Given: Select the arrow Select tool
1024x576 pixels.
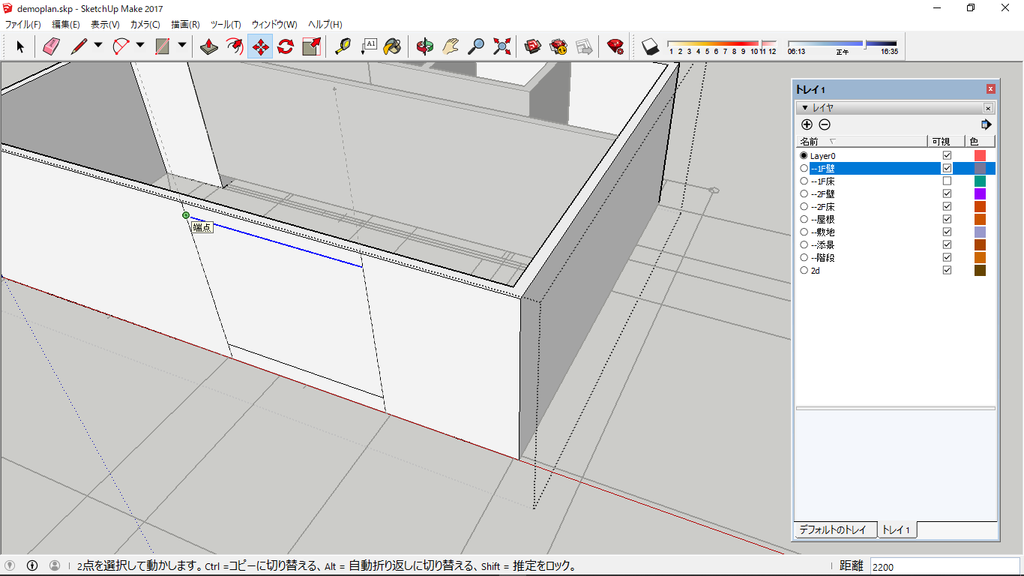Looking at the screenshot, I should [20, 46].
